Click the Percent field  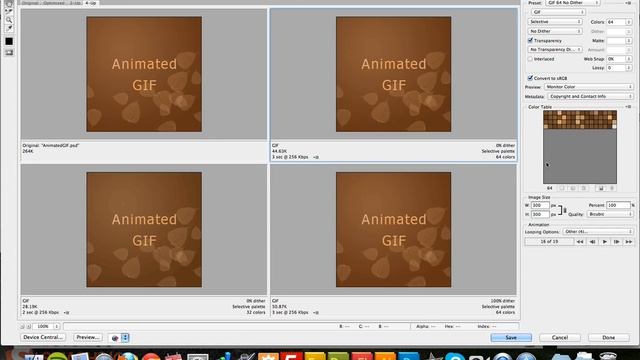[x=618, y=205]
